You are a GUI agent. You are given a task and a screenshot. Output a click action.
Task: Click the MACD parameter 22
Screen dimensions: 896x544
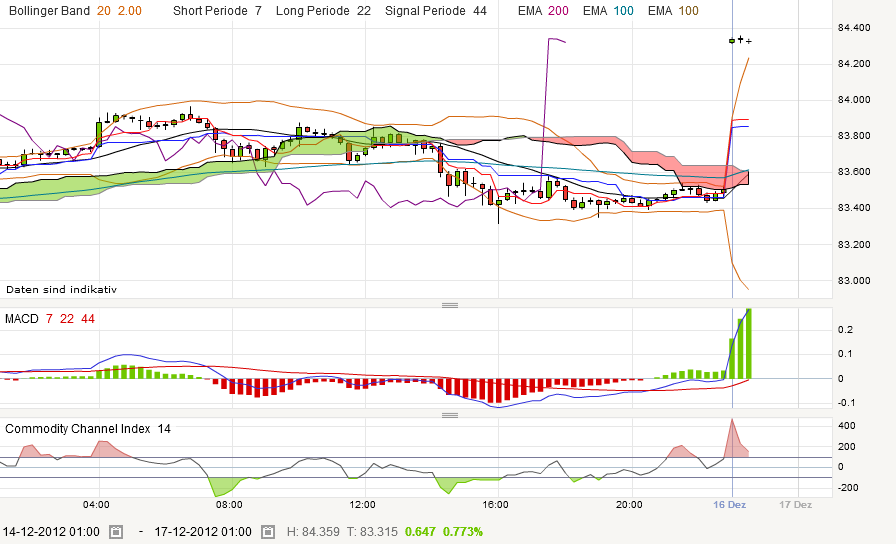[x=67, y=319]
